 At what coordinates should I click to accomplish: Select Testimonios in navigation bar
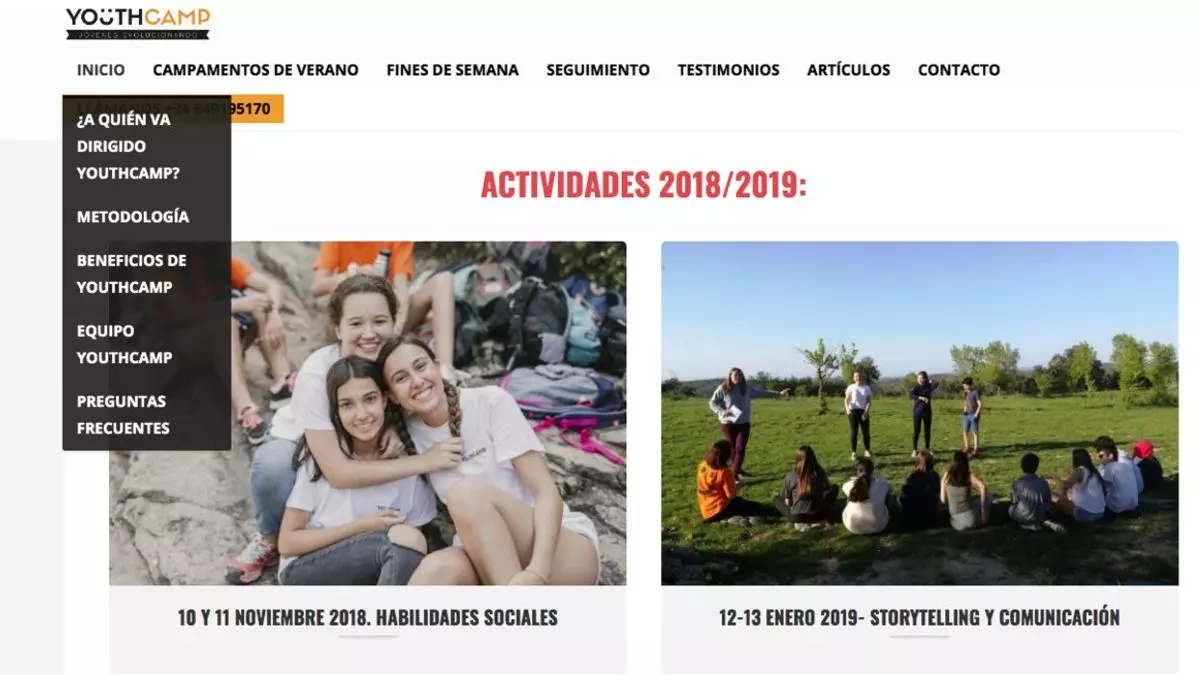click(728, 70)
